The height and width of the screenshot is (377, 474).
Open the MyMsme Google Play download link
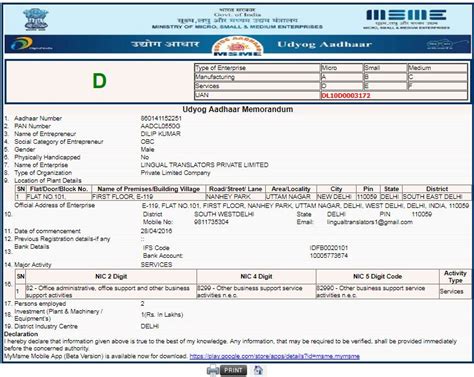point(274,356)
